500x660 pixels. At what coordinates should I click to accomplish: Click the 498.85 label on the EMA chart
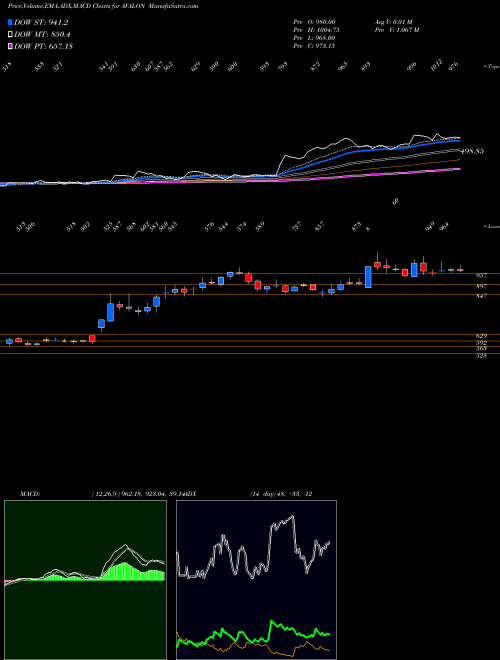point(472,151)
